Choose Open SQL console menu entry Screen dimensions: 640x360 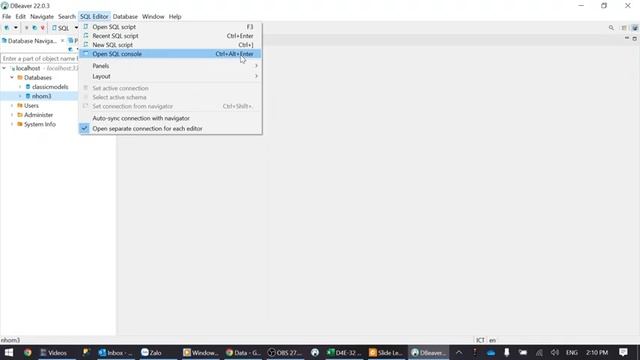click(170, 54)
